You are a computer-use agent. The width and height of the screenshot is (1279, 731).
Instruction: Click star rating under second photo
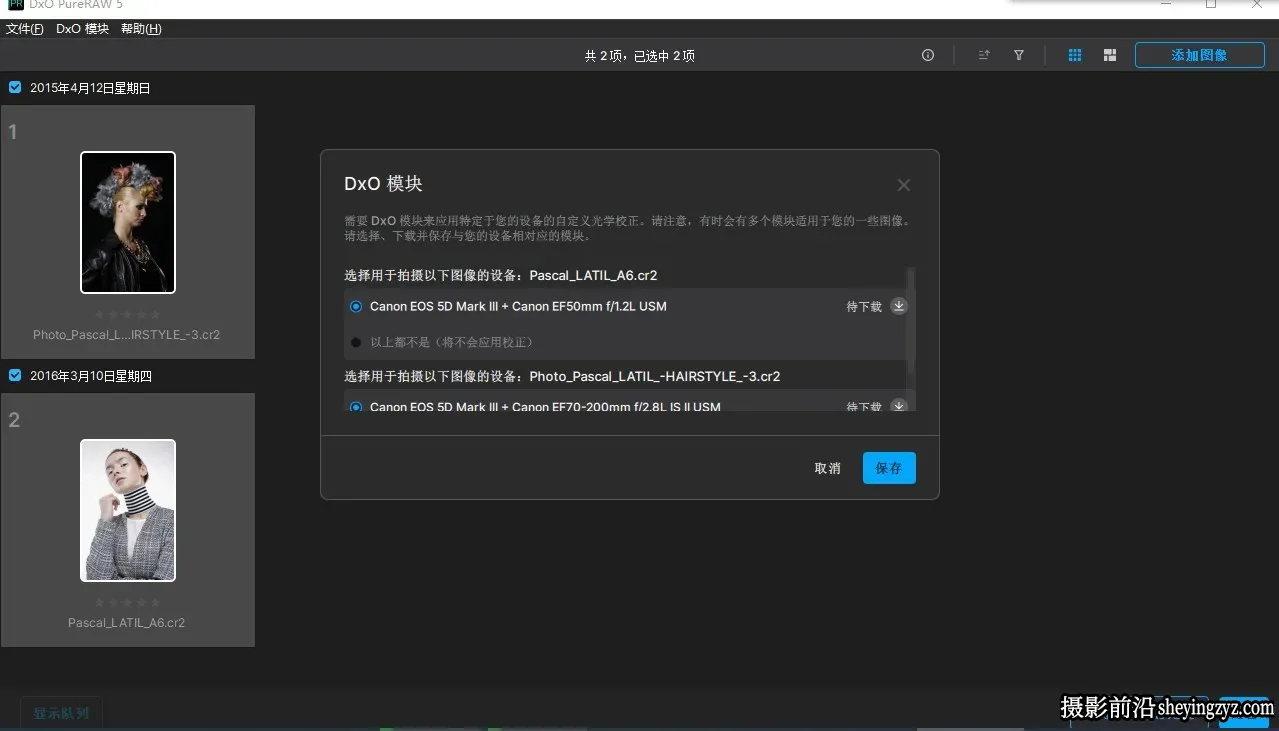(127, 602)
